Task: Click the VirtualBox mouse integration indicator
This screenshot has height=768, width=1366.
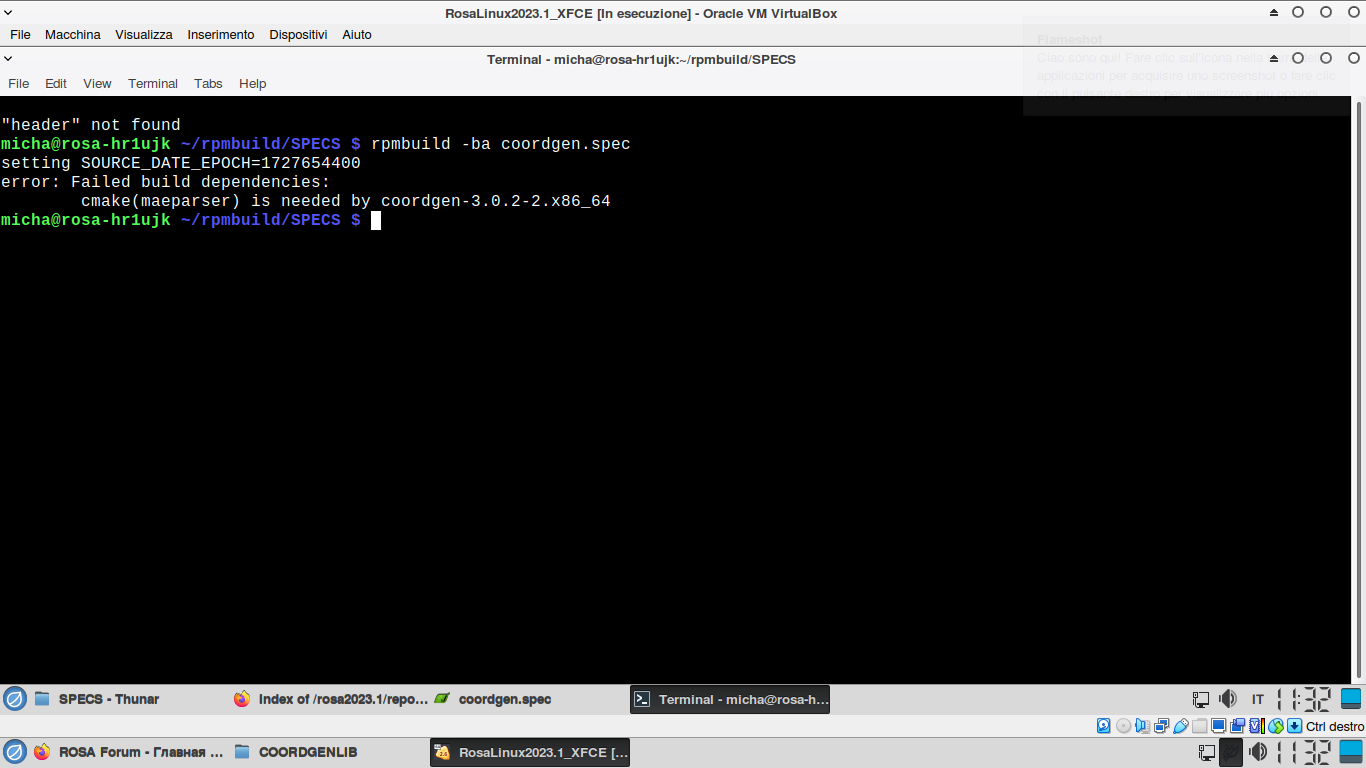Action: click(x=1275, y=726)
